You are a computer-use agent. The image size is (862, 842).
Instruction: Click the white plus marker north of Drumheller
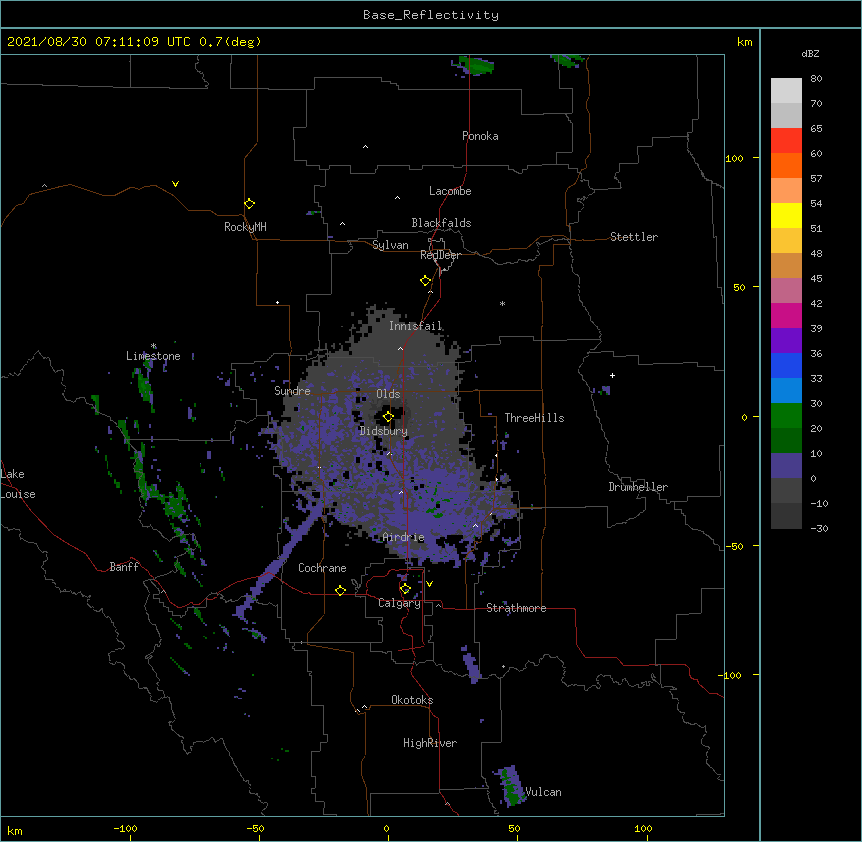(612, 375)
